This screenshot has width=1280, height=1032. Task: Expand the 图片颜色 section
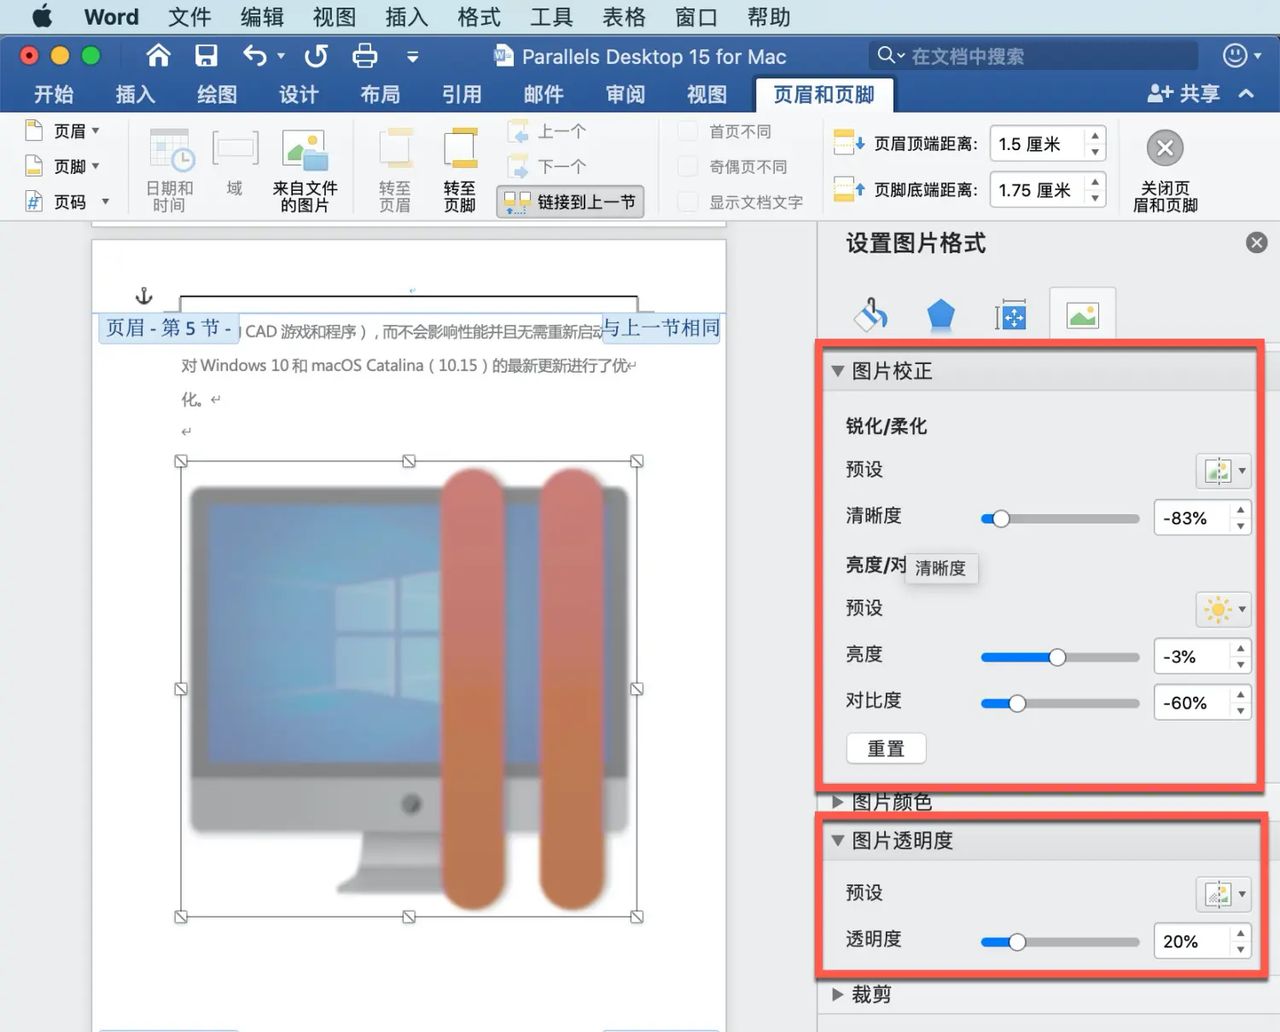(837, 801)
